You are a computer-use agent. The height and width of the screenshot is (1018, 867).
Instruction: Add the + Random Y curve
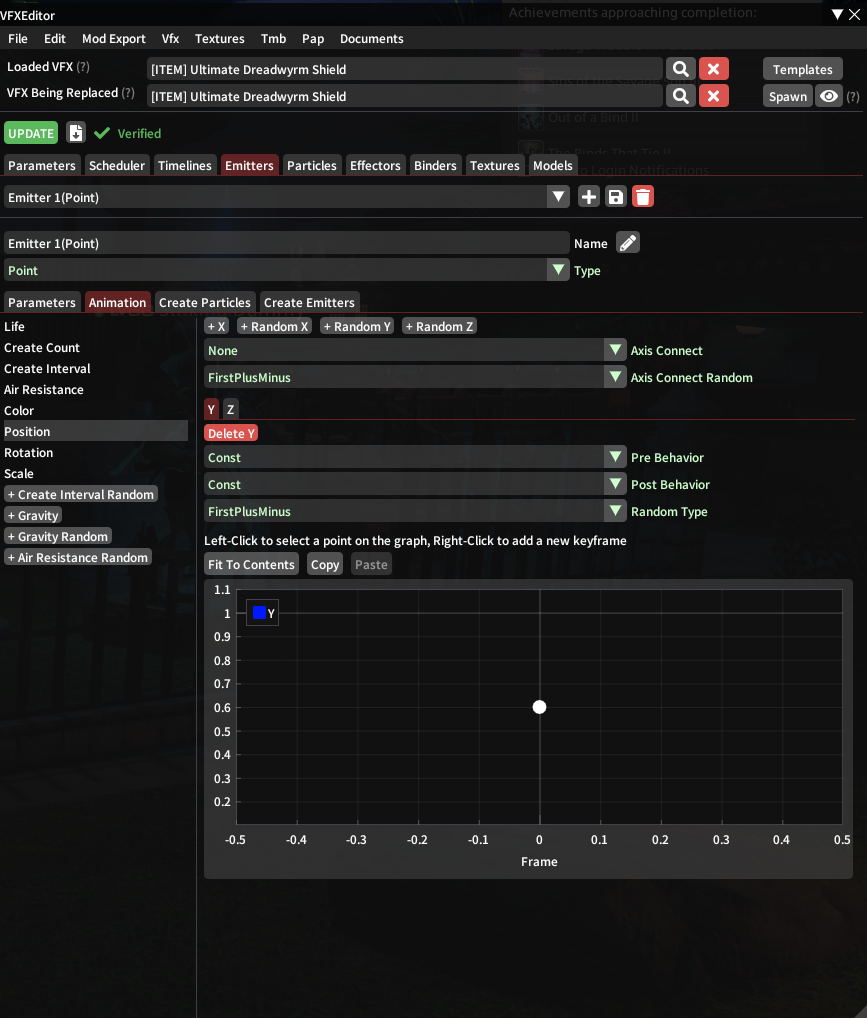click(x=357, y=326)
